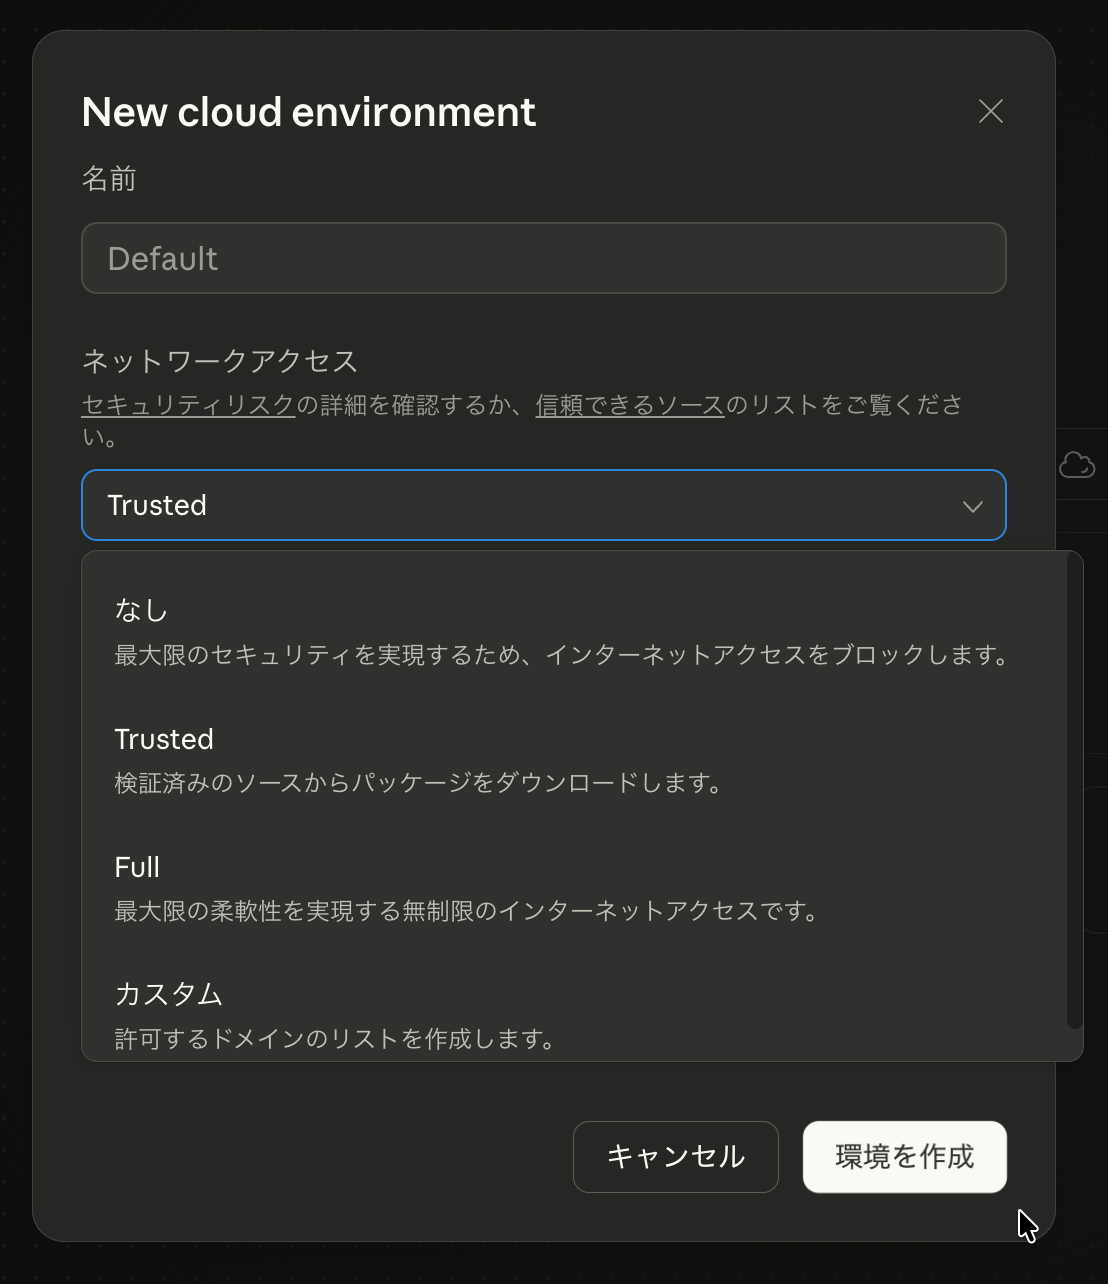Open the network access dropdown showing Trusted

(543, 505)
